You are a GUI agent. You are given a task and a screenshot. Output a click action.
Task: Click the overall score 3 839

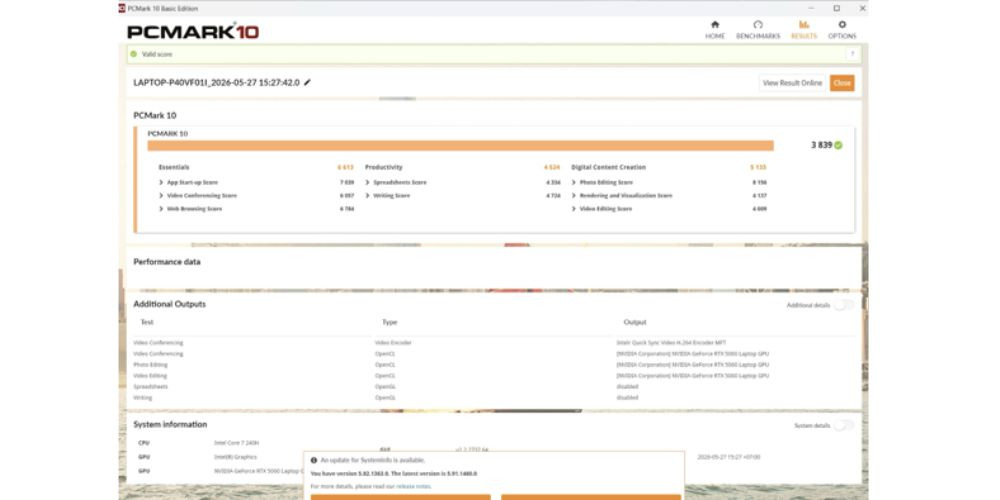coord(821,145)
